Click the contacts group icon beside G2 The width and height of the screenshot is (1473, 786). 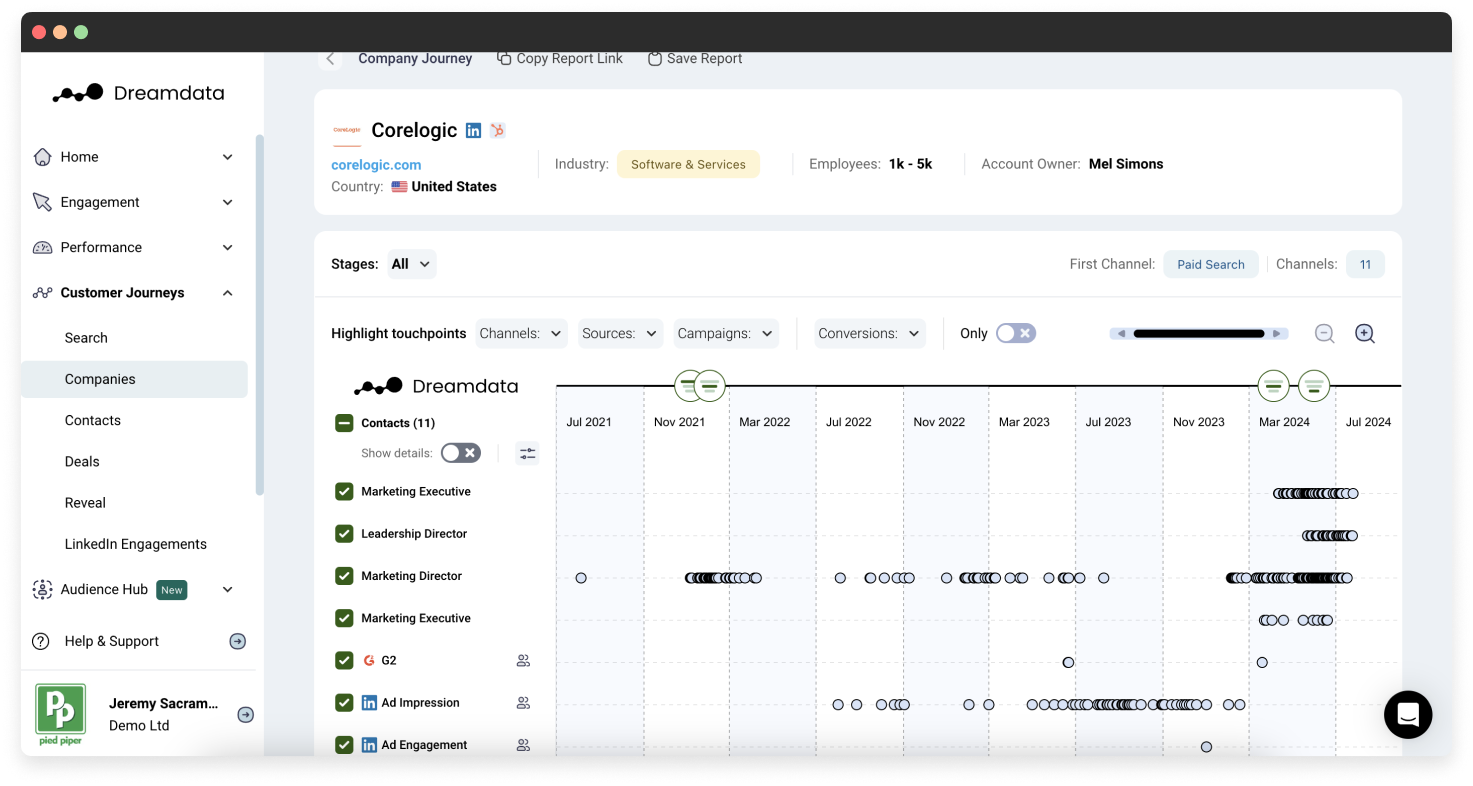[523, 660]
